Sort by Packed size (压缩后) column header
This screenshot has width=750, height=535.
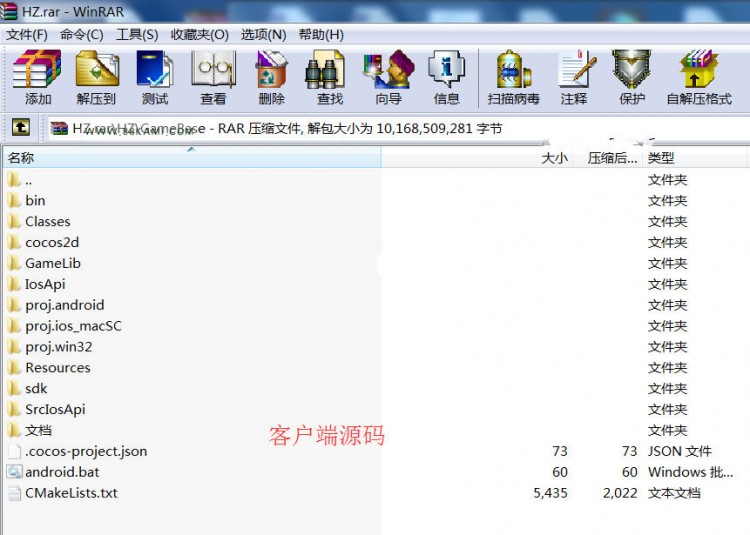(608, 158)
